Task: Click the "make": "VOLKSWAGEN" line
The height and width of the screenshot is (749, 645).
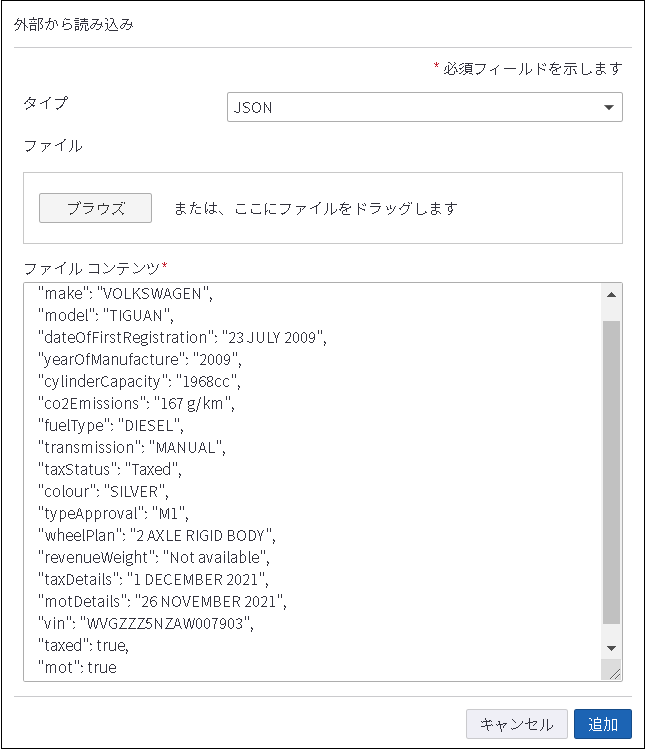Action: pyautogui.click(x=125, y=293)
